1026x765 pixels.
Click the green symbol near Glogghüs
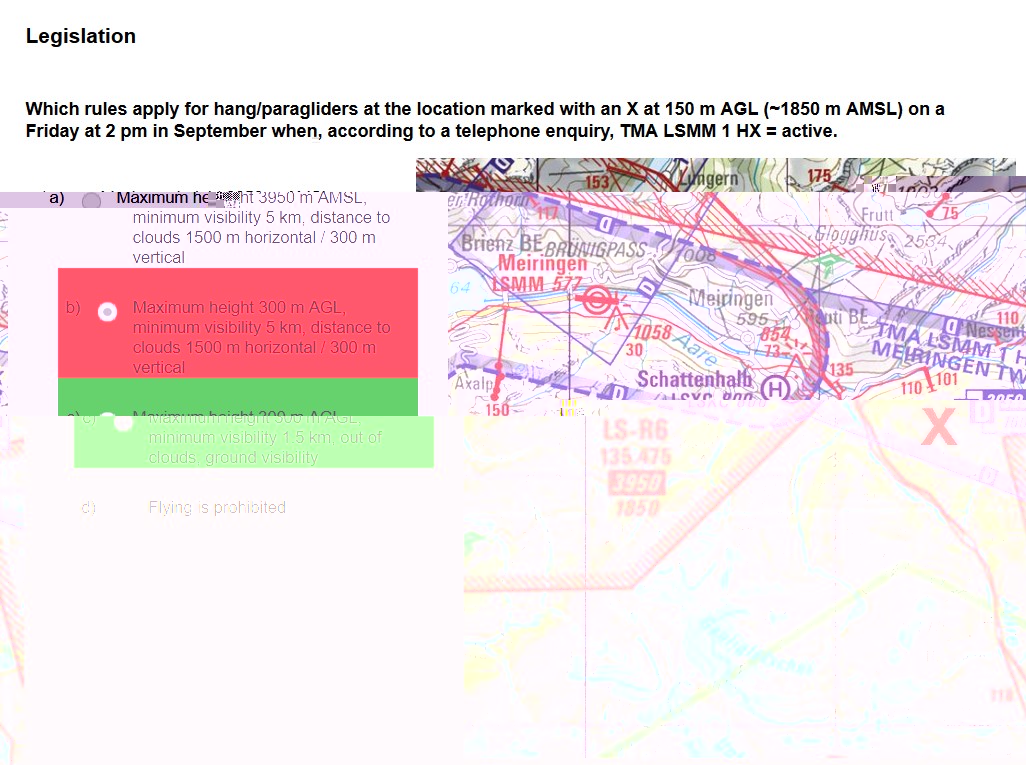(x=827, y=263)
